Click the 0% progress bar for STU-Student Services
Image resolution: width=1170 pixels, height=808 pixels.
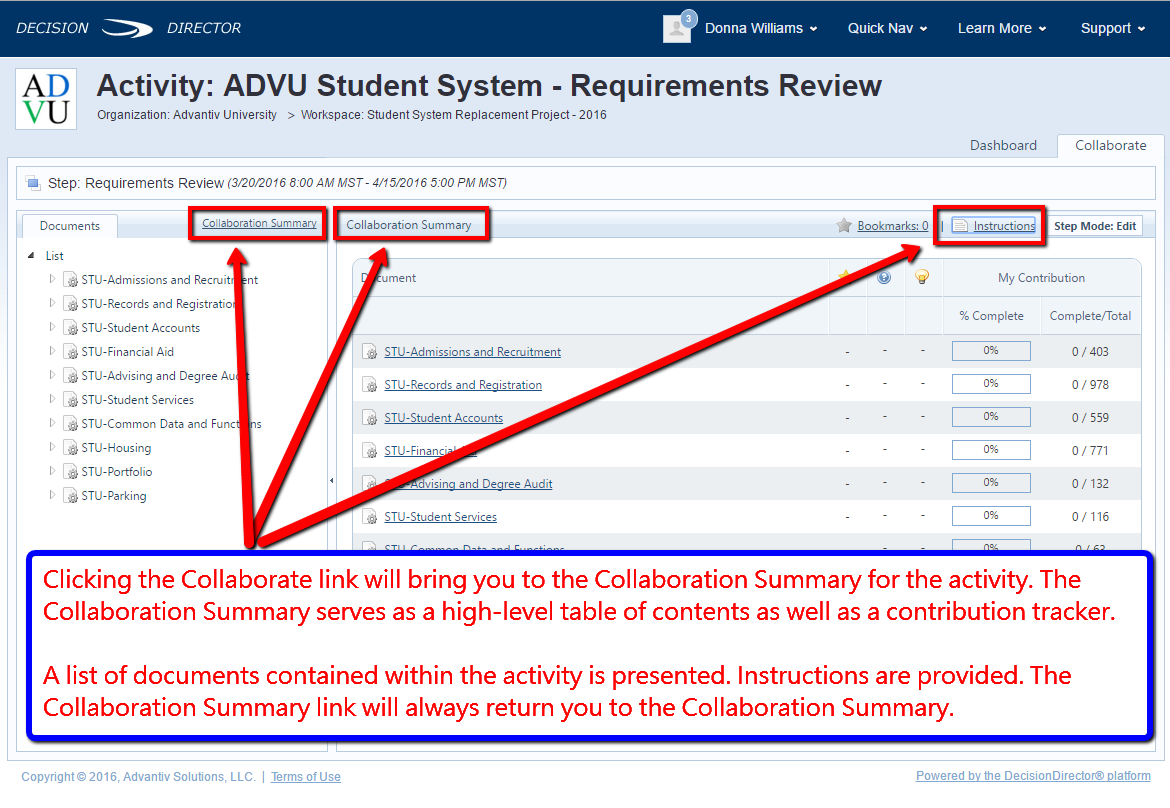point(991,516)
